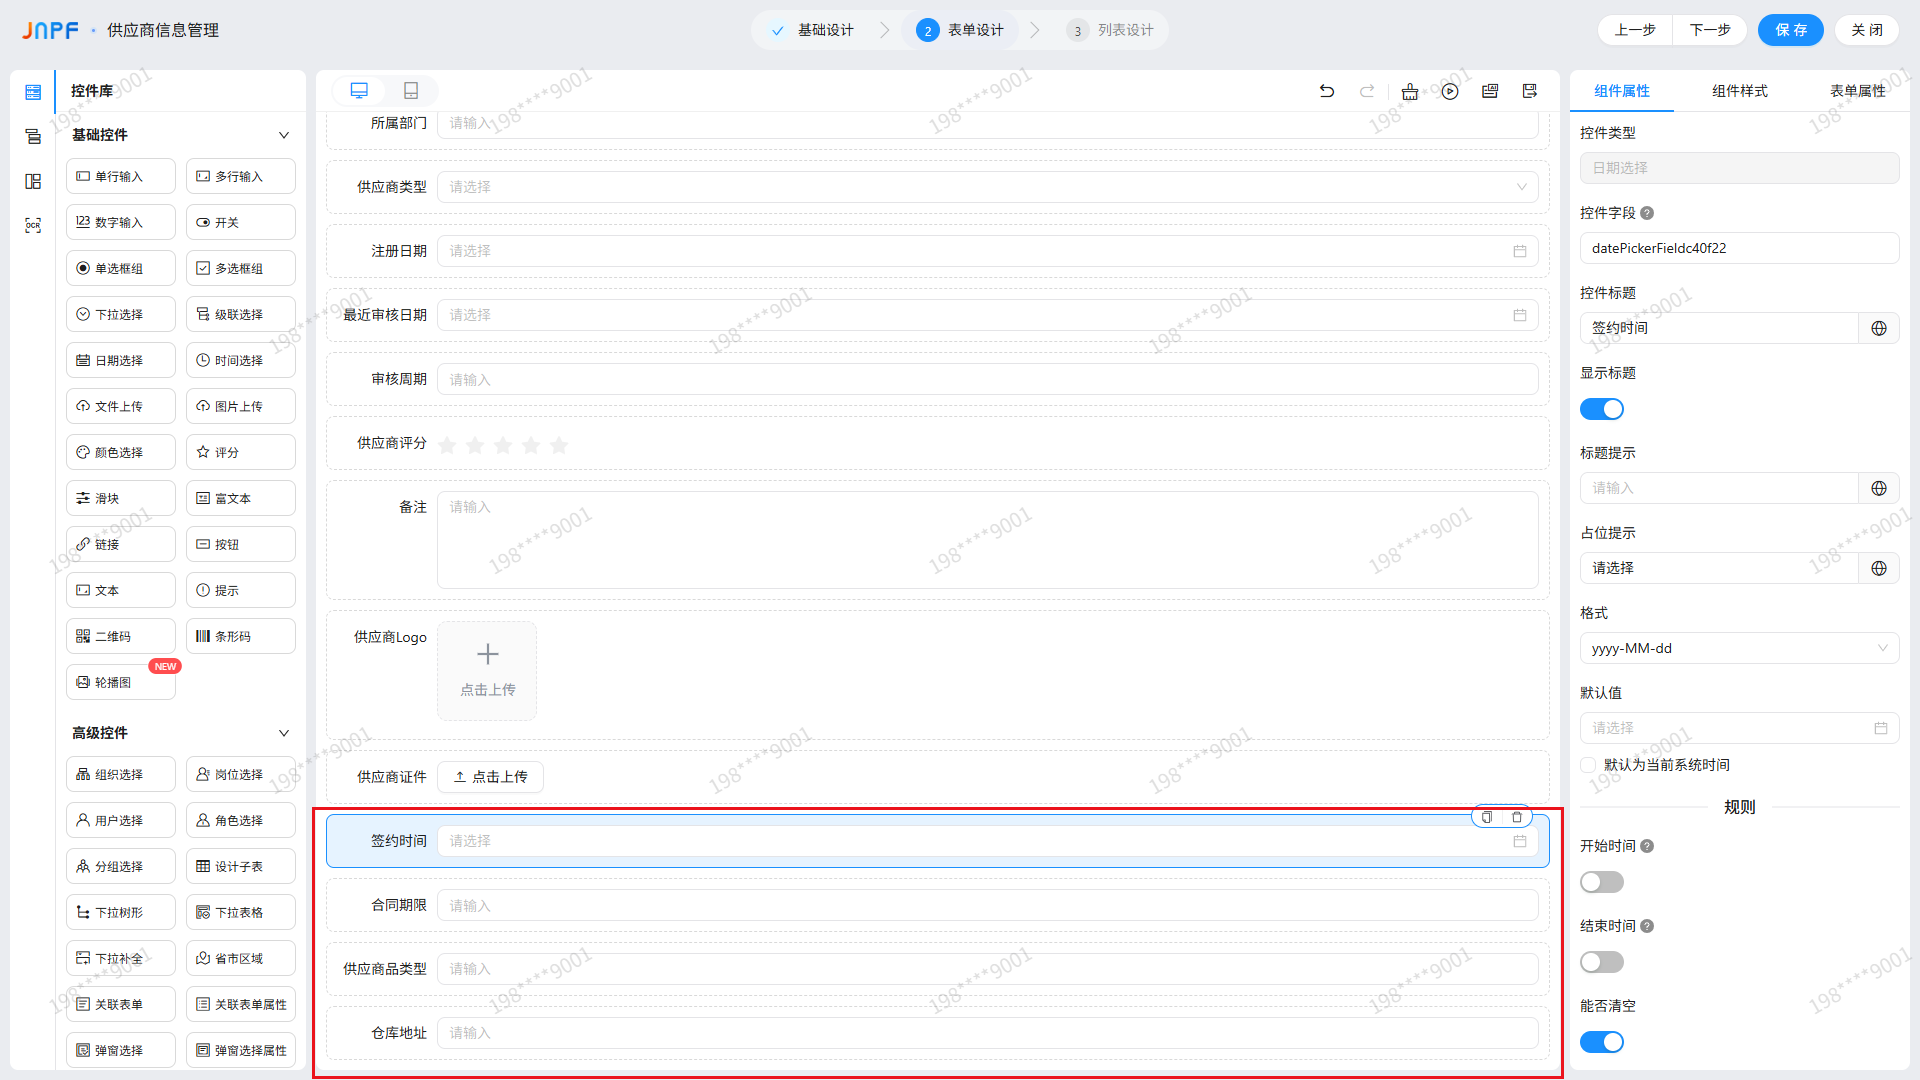The height and width of the screenshot is (1080, 1920).
Task: Switch to desktop preview mode icon
Action: point(359,91)
